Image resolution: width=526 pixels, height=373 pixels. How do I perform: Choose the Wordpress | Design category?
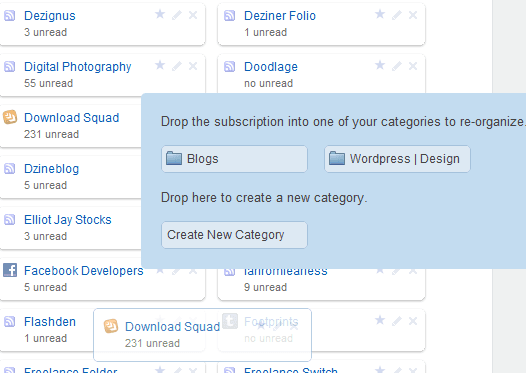point(397,159)
